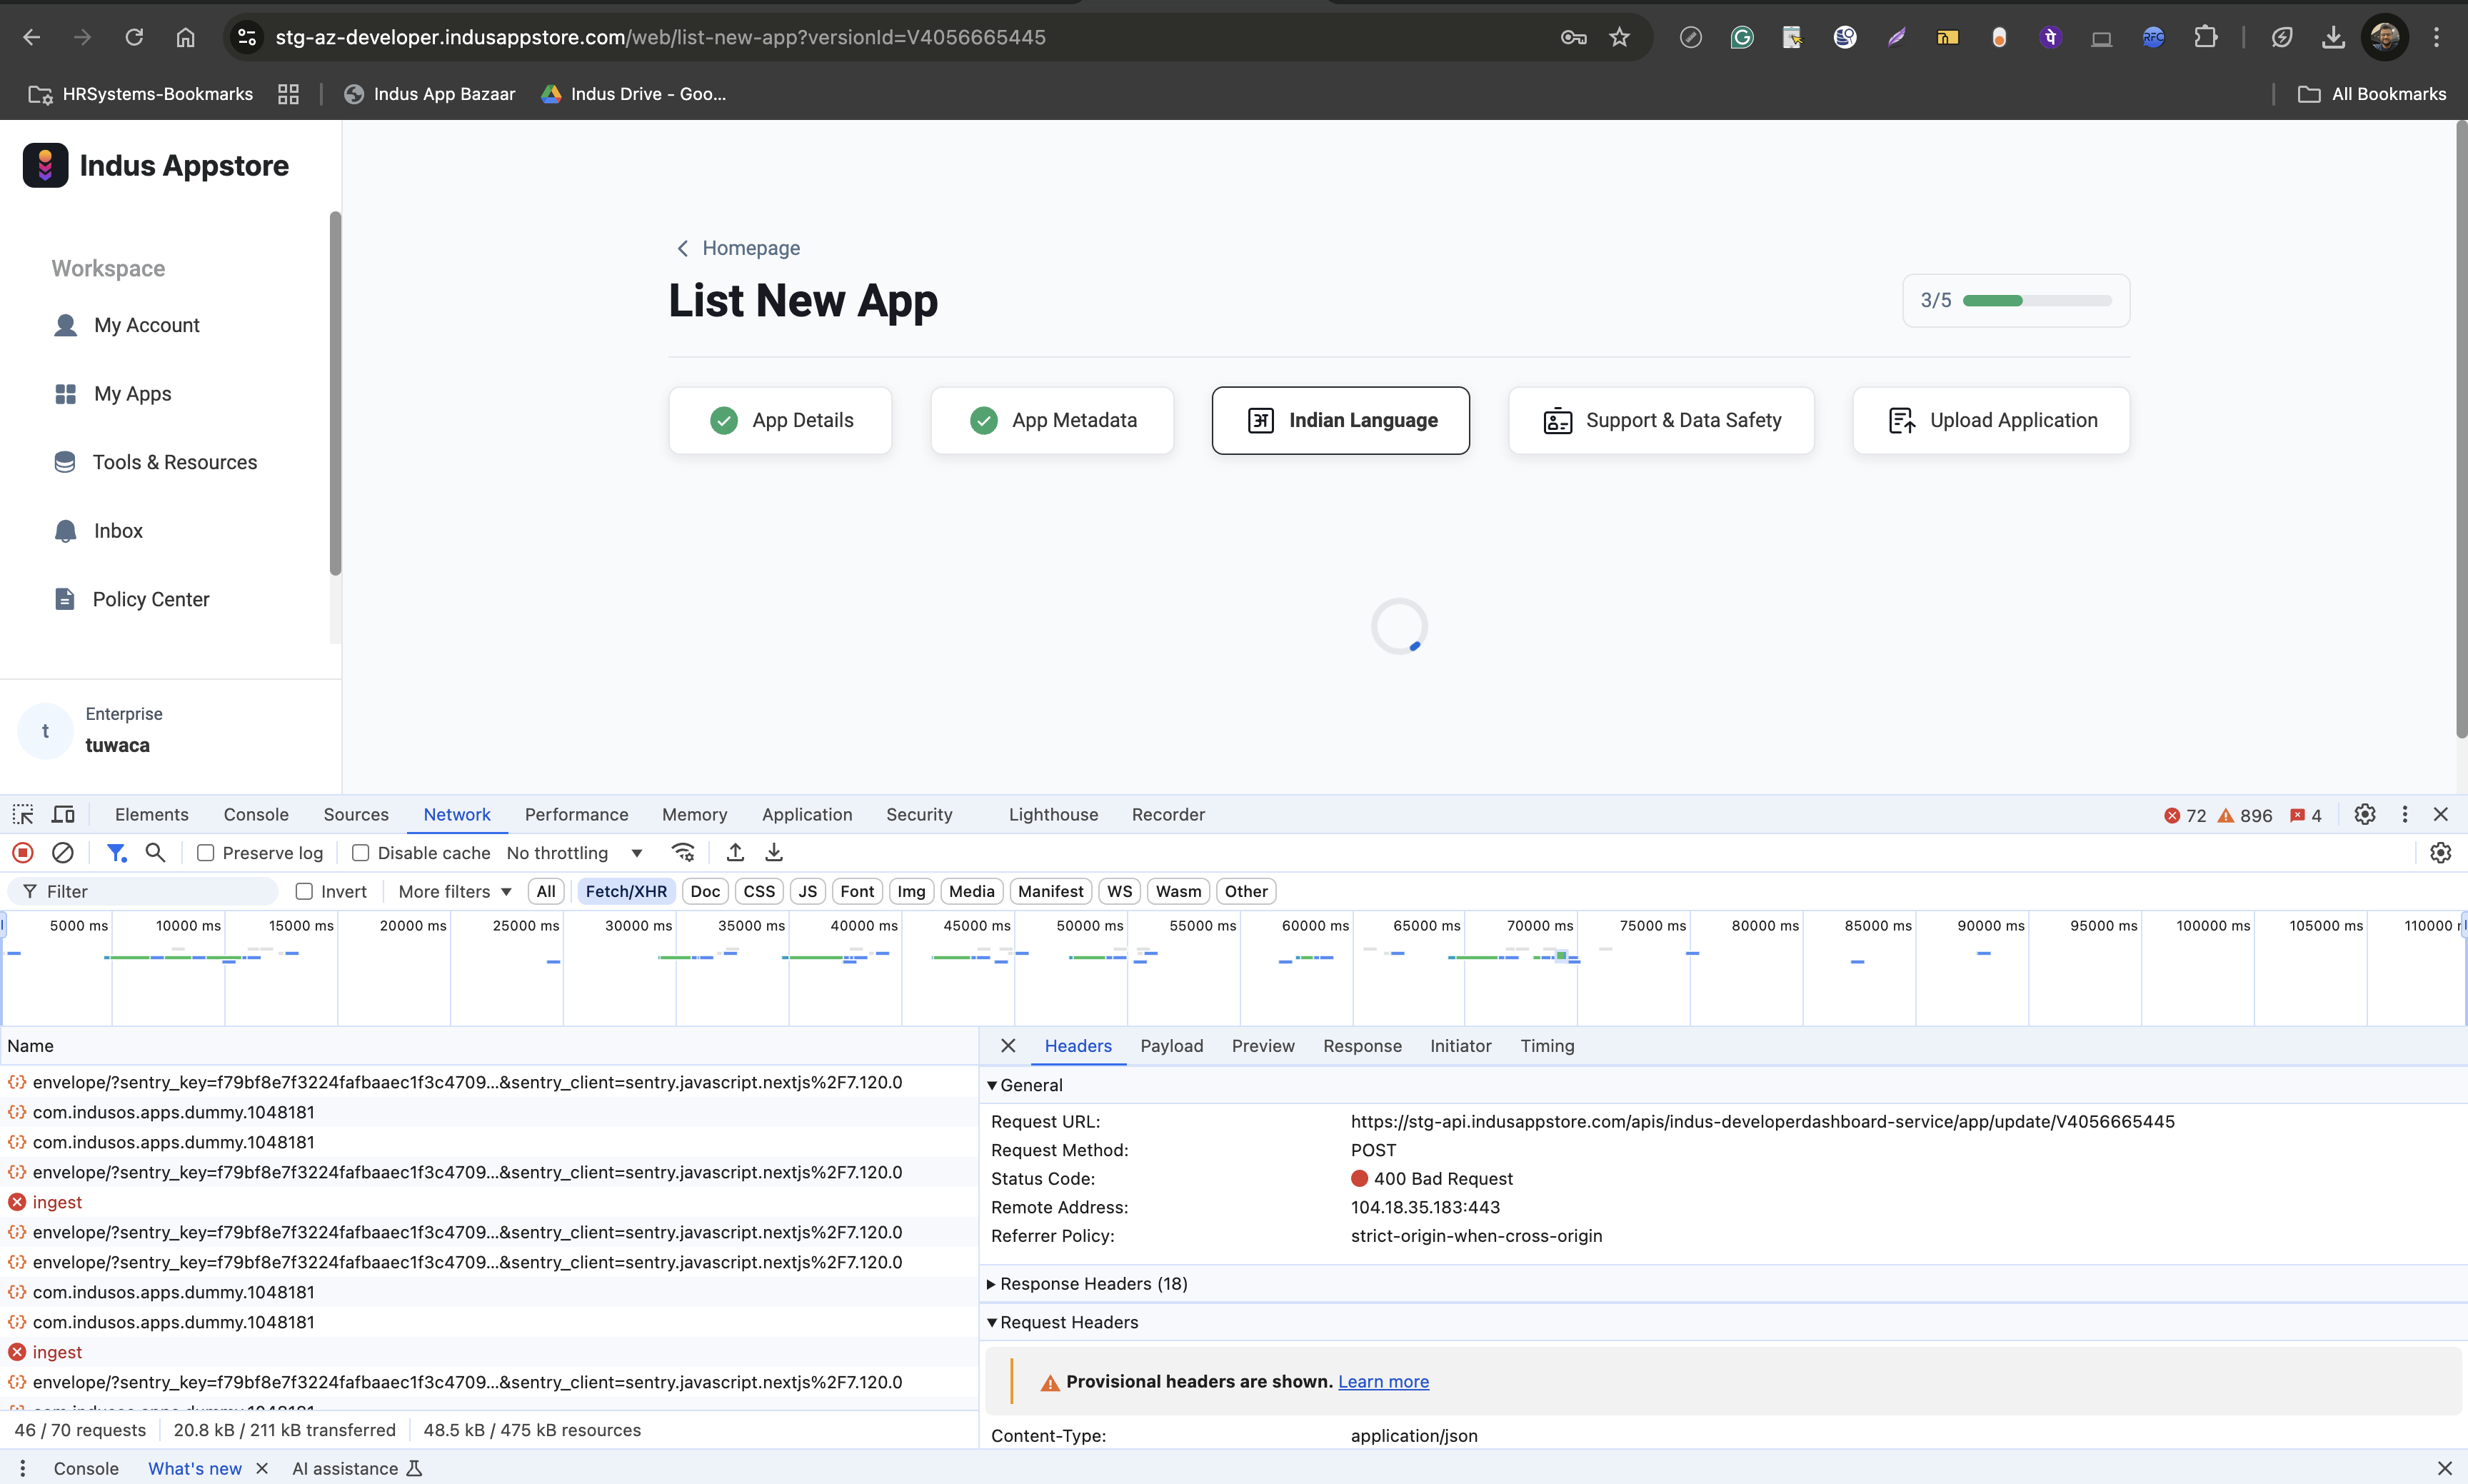Screen dimensions: 2468x1484
Task: Click the Indus Appstore logo
Action: pyautogui.click(x=156, y=165)
